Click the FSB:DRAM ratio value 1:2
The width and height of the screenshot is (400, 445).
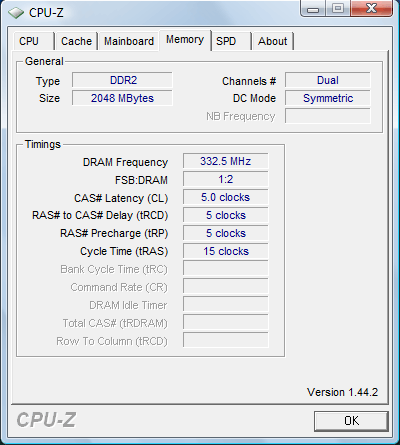(226, 179)
